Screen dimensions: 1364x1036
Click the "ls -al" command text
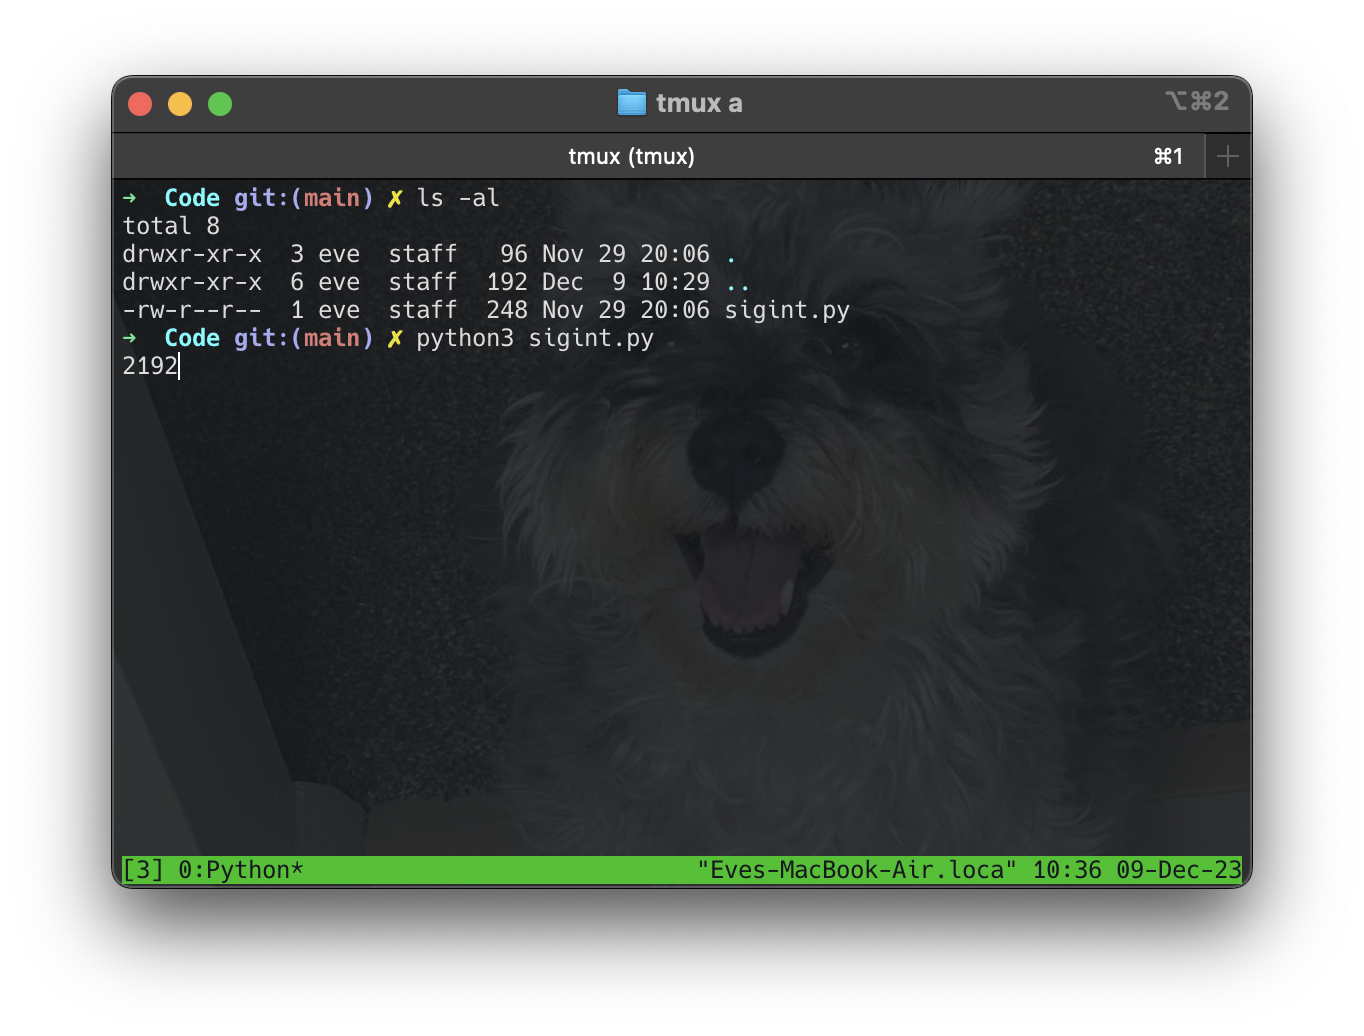(x=458, y=198)
